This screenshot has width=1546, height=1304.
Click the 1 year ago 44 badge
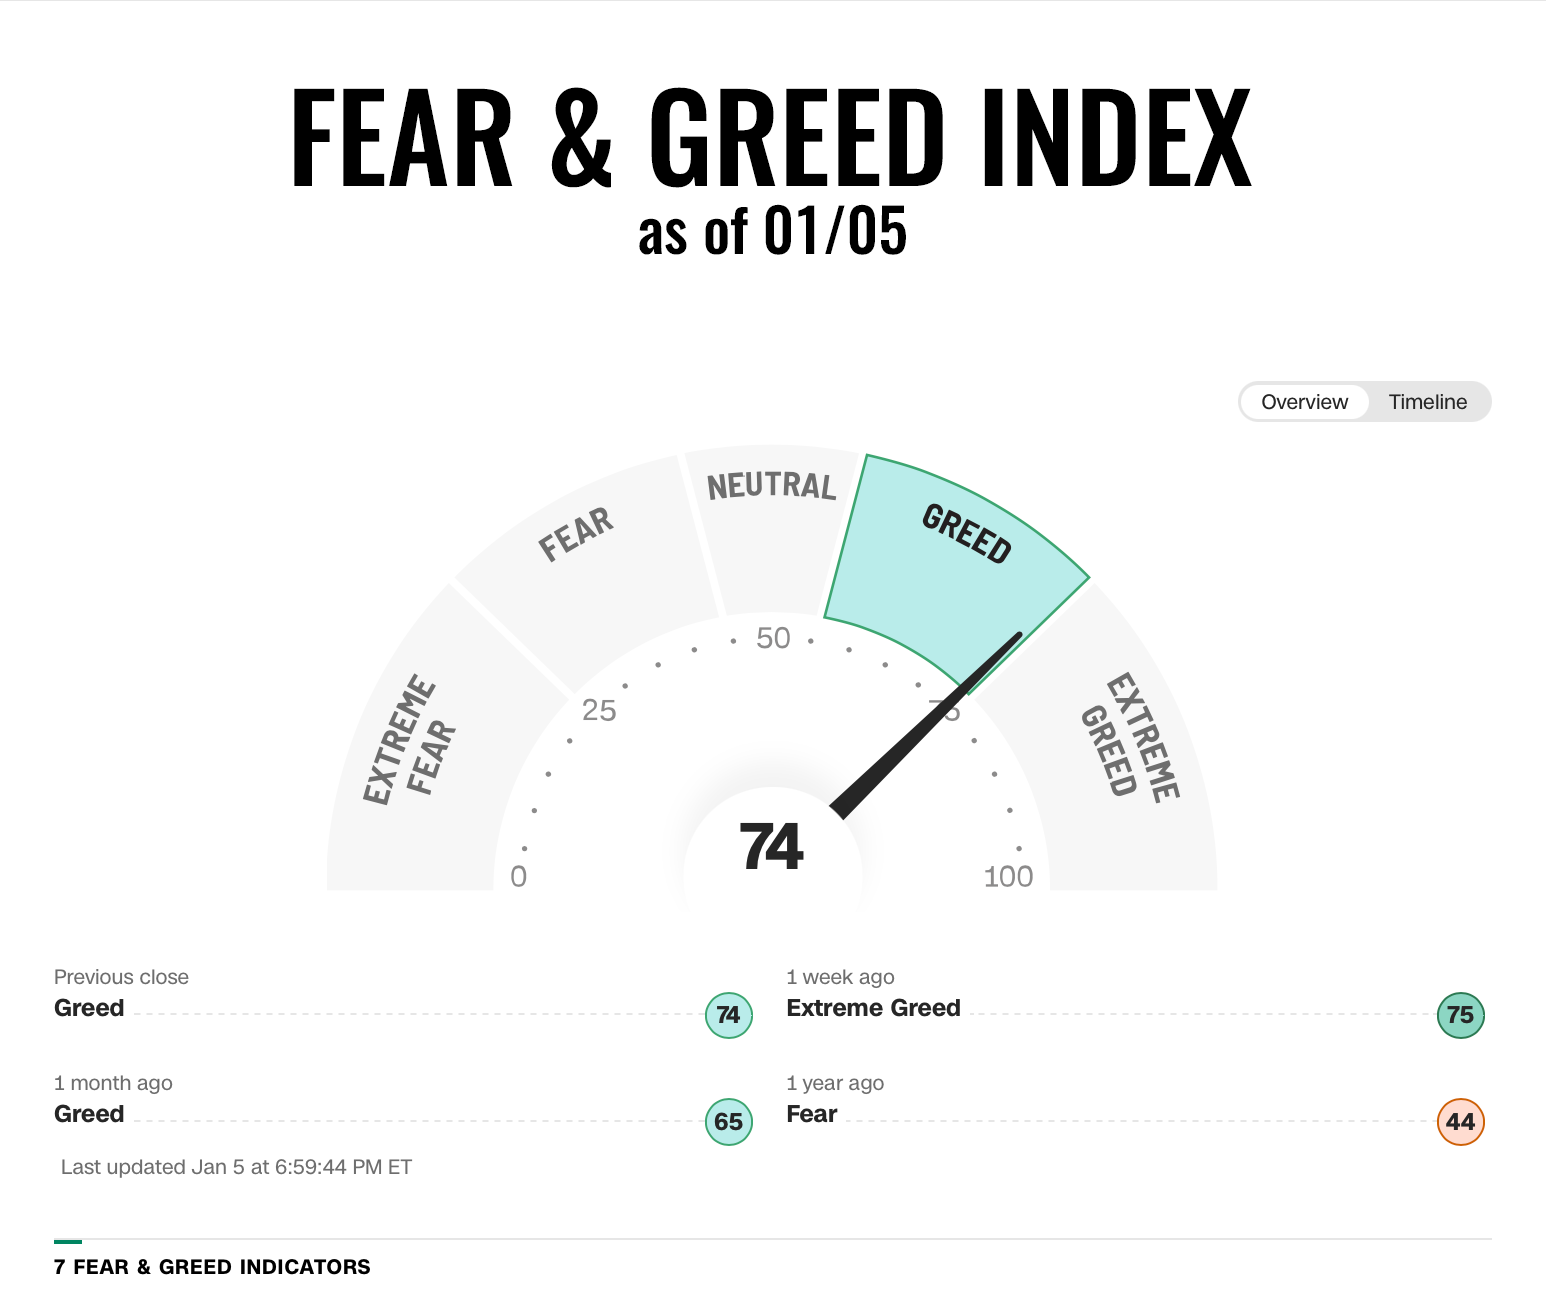(x=1461, y=1121)
